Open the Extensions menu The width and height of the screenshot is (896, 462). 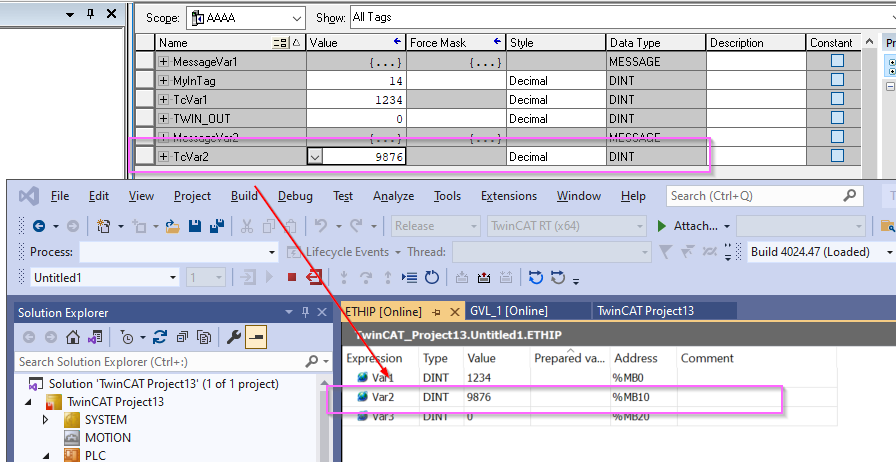click(x=509, y=196)
